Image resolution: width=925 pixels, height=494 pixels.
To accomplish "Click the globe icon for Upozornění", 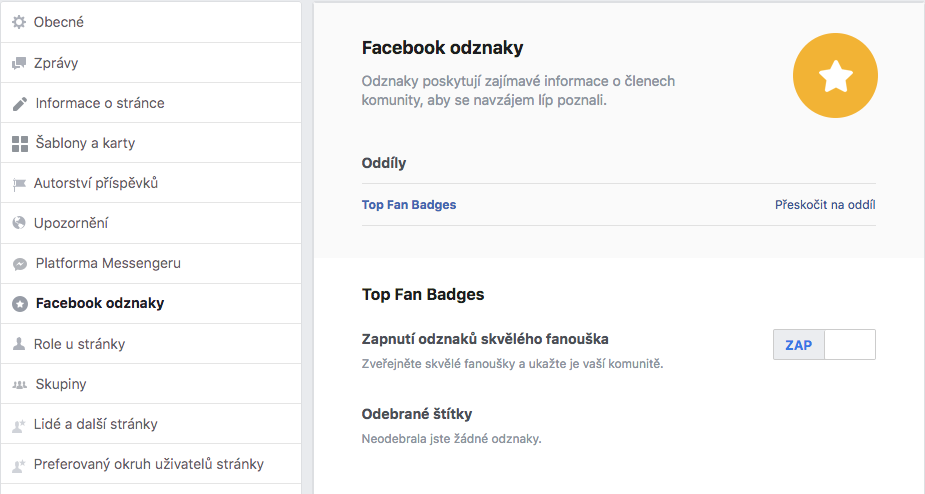I will pos(19,223).
